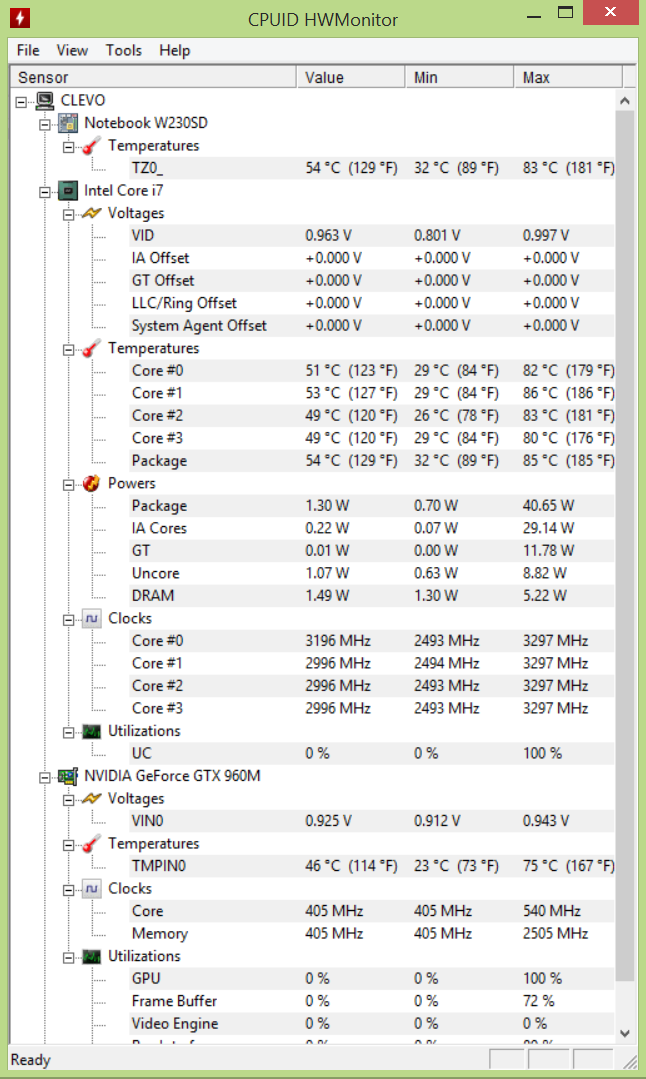Select the Package power row at 1.30 W

click(x=372, y=506)
